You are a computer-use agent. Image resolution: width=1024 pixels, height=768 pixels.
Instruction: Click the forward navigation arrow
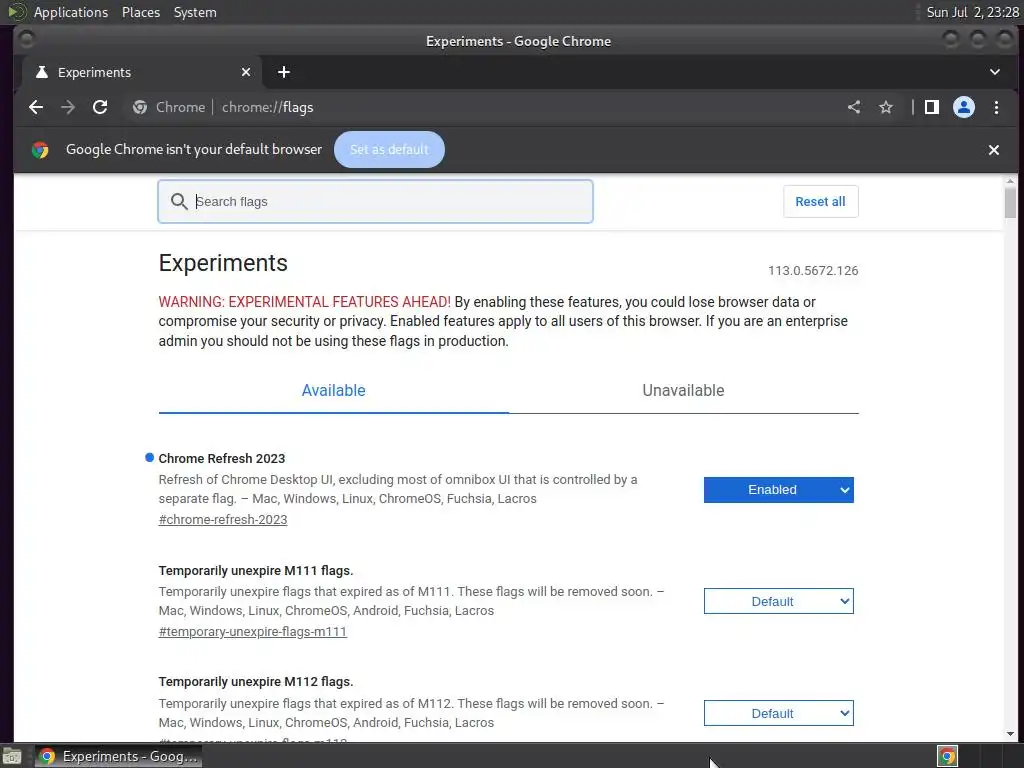(68, 107)
